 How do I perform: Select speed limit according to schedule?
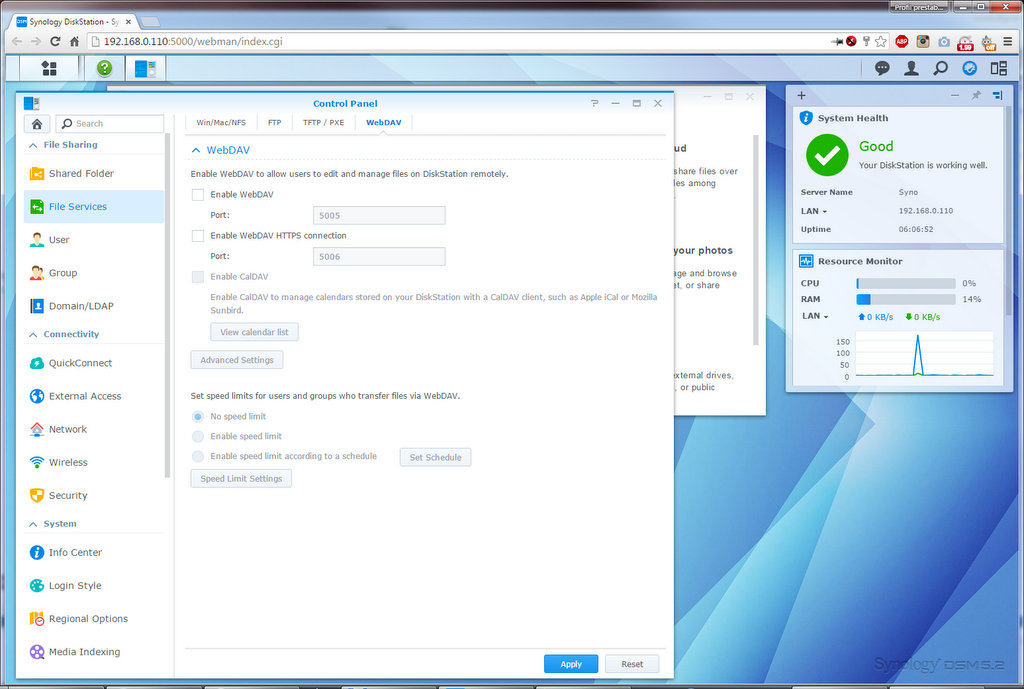pos(198,457)
